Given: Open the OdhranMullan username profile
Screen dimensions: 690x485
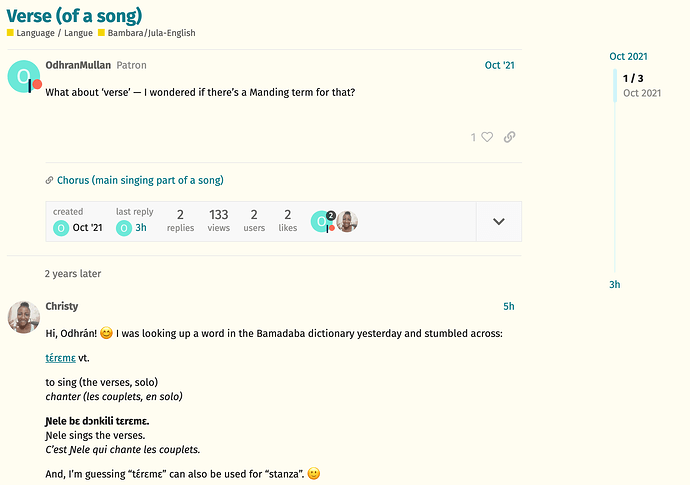Looking at the screenshot, I should click(x=78, y=65).
